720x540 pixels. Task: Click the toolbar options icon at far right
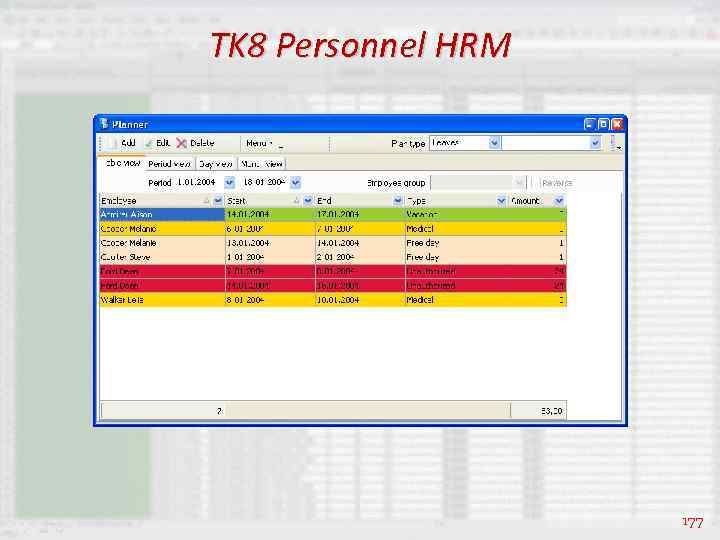(x=615, y=143)
